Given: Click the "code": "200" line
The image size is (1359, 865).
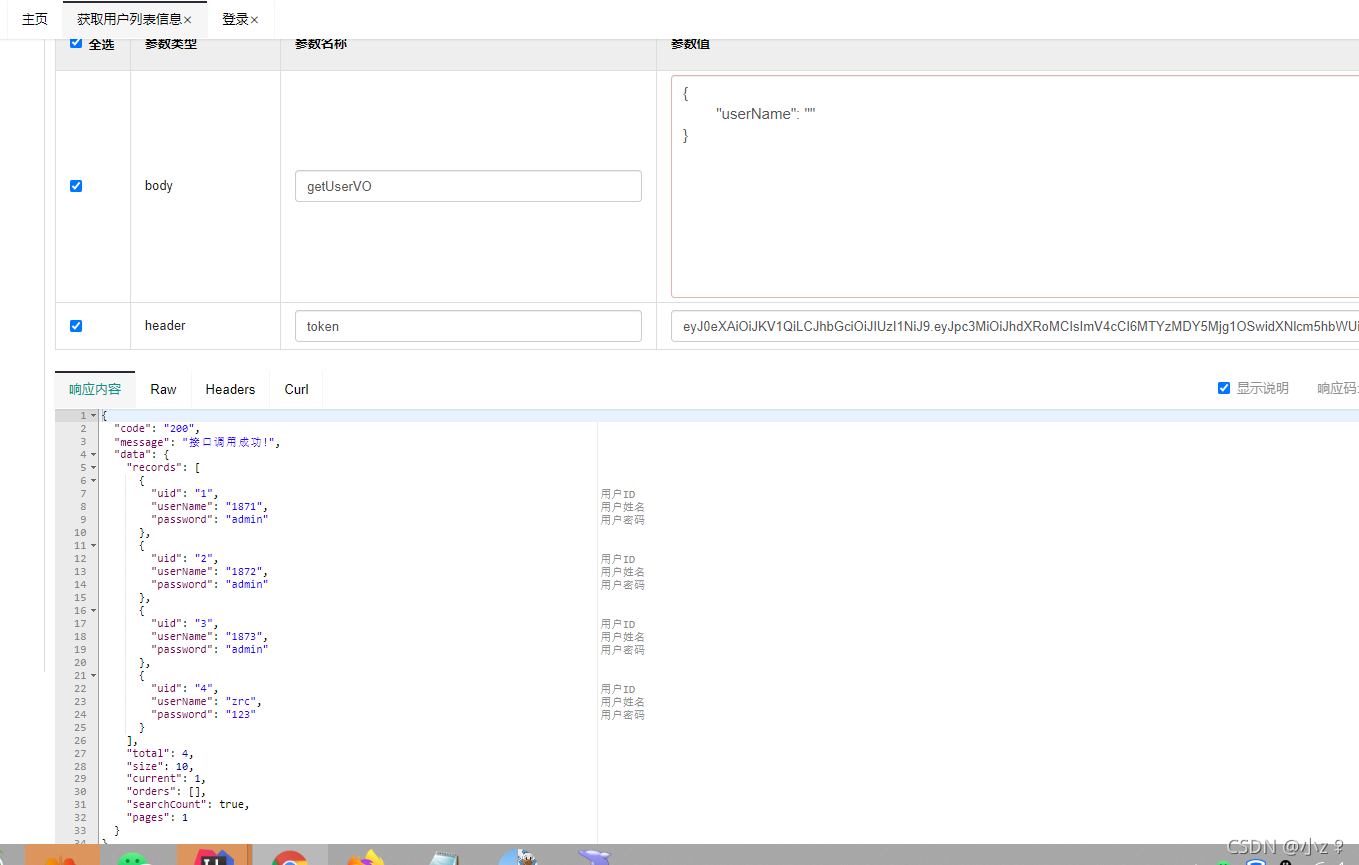Looking at the screenshot, I should (157, 428).
